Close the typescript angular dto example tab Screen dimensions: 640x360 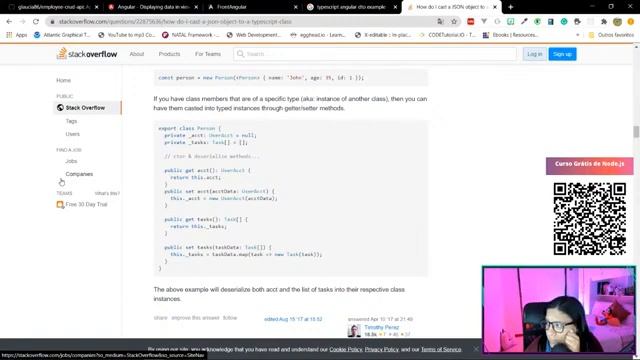(x=395, y=7)
